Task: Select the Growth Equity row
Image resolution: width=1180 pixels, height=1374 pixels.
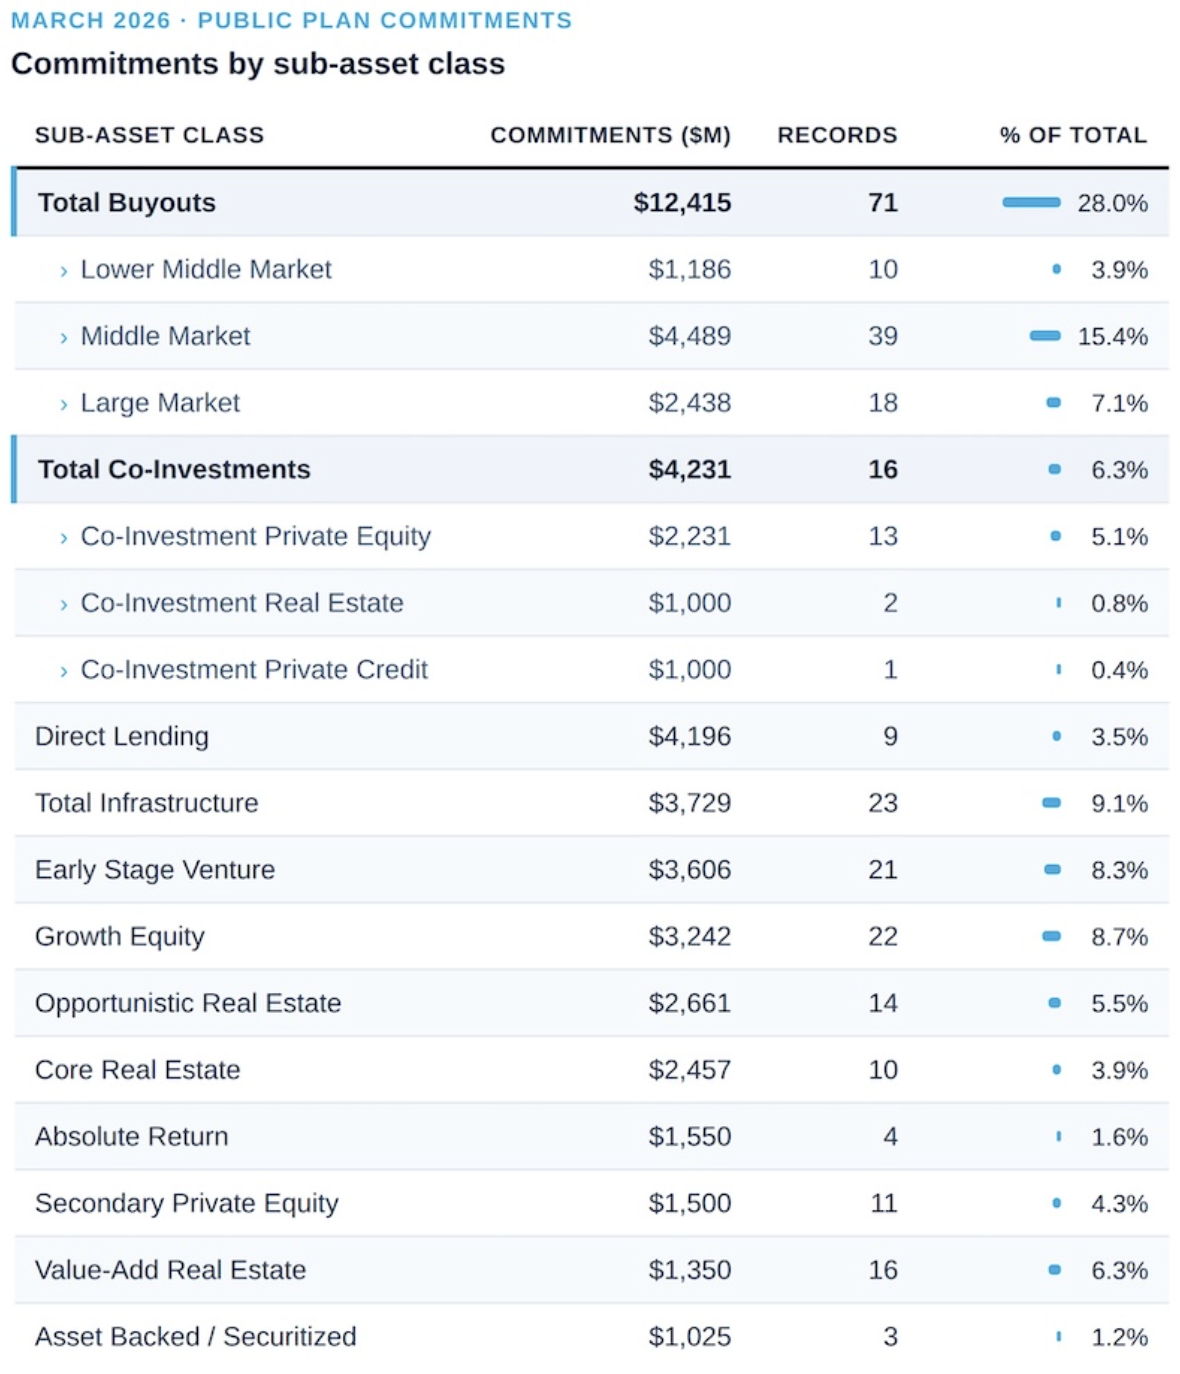Action: (120, 937)
